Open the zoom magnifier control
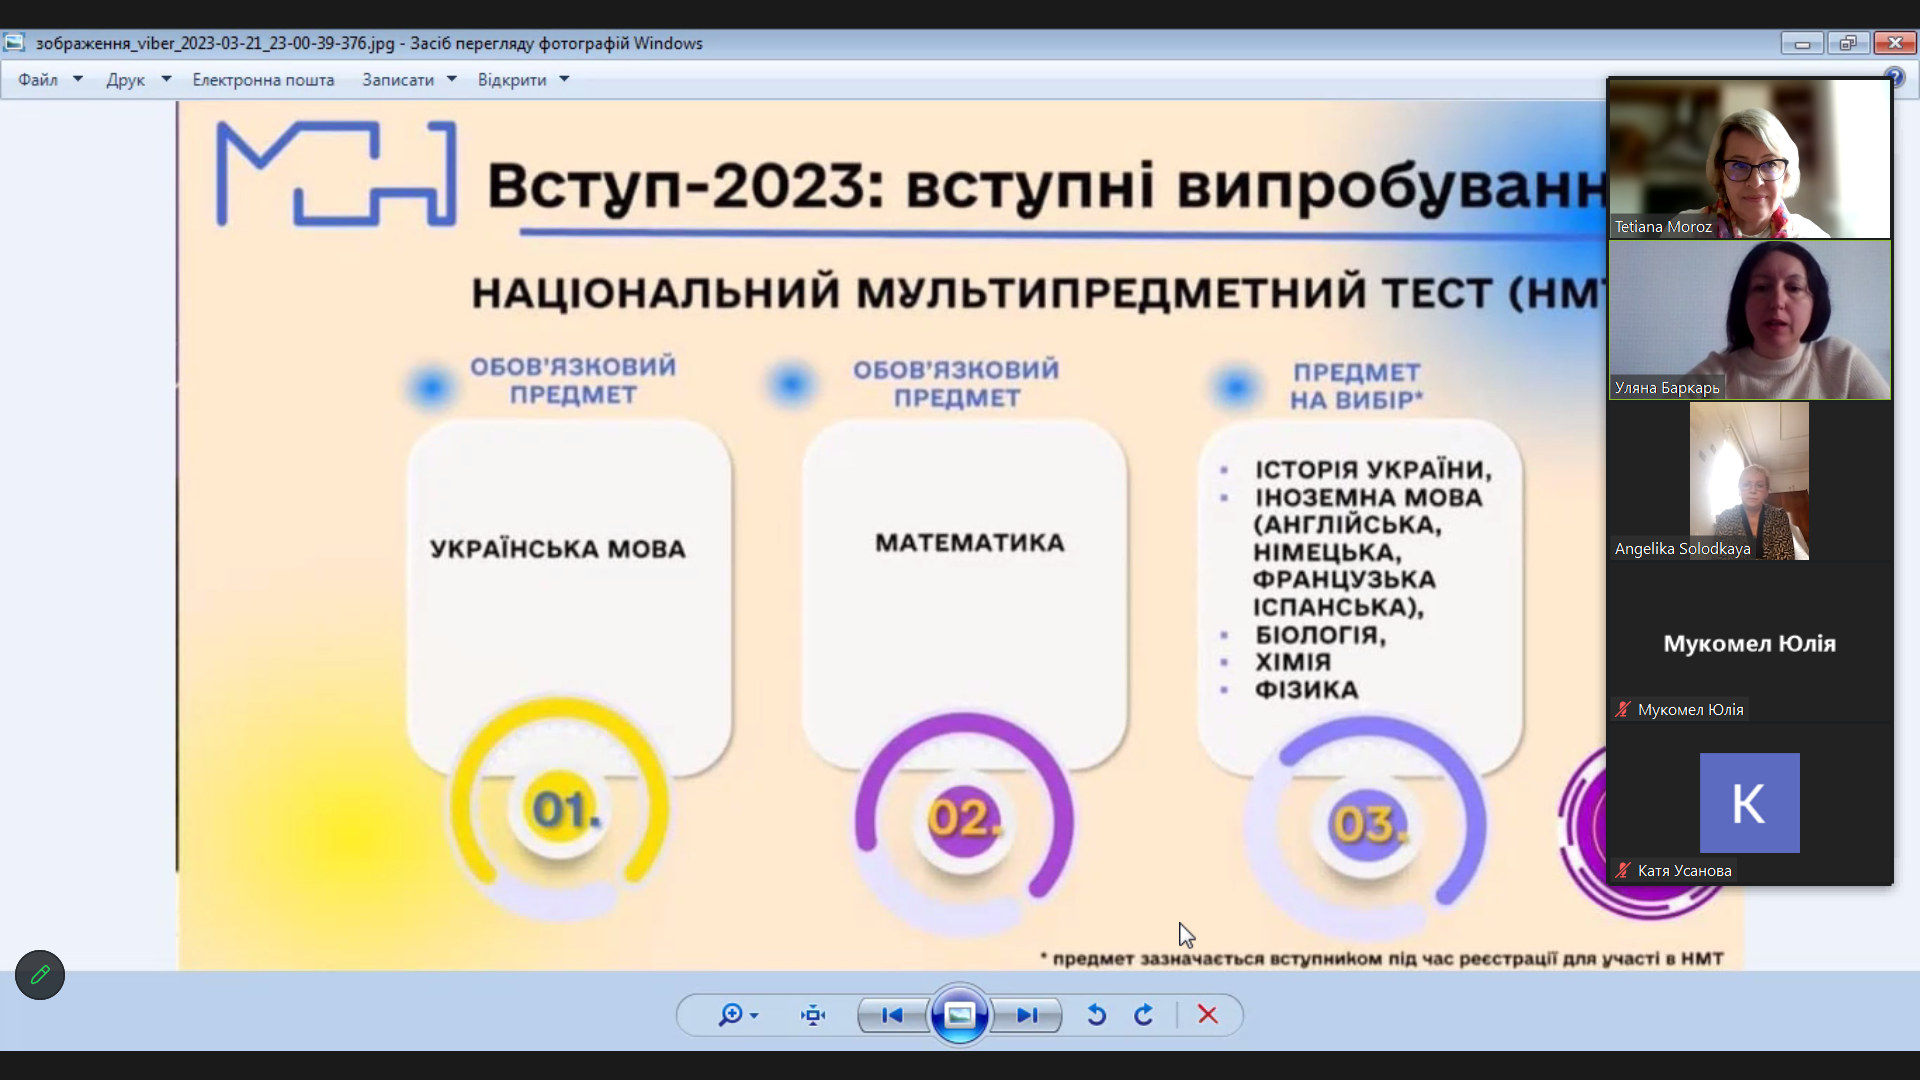The image size is (1920, 1080). [730, 1015]
